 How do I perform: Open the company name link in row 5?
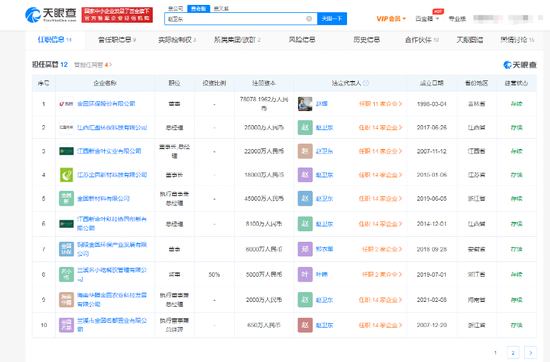(x=103, y=199)
